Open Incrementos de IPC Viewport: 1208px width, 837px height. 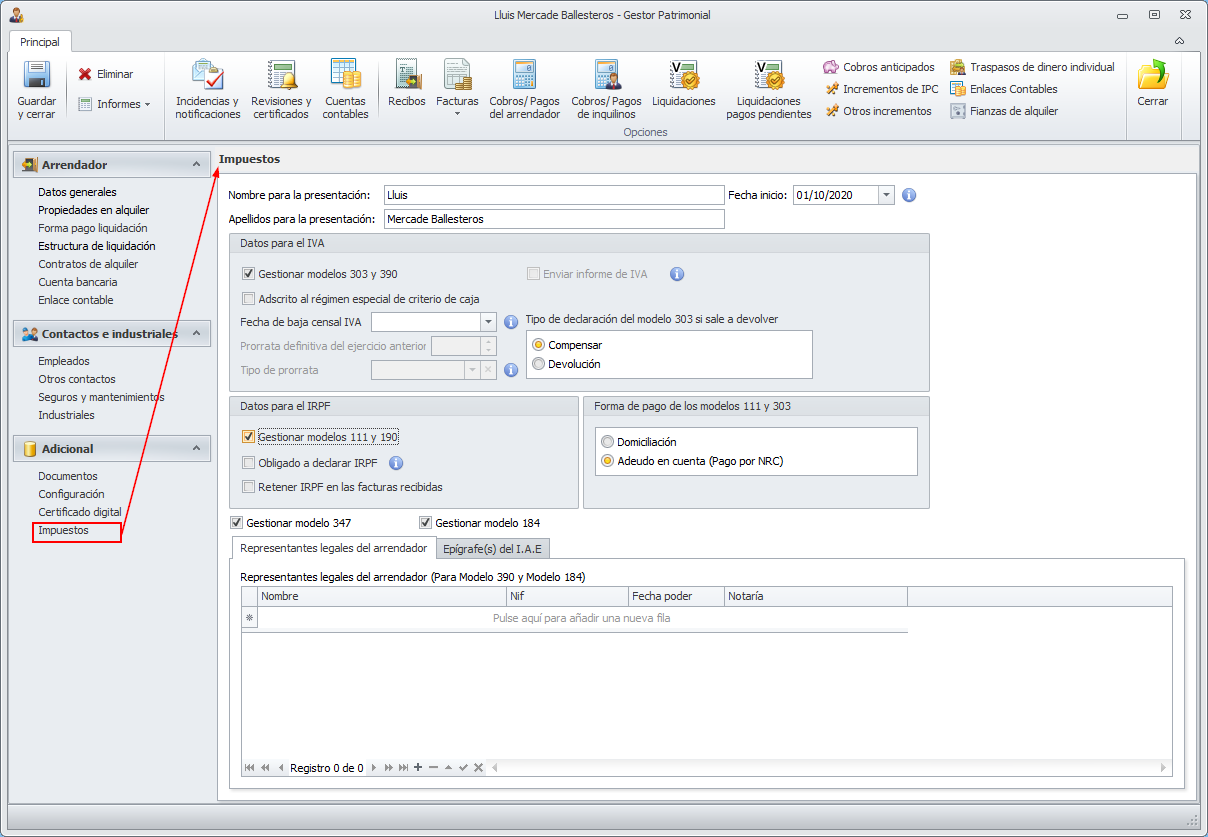point(881,89)
